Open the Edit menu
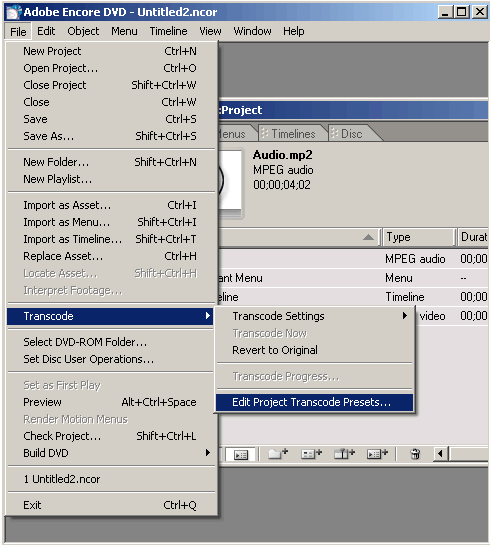 point(46,31)
